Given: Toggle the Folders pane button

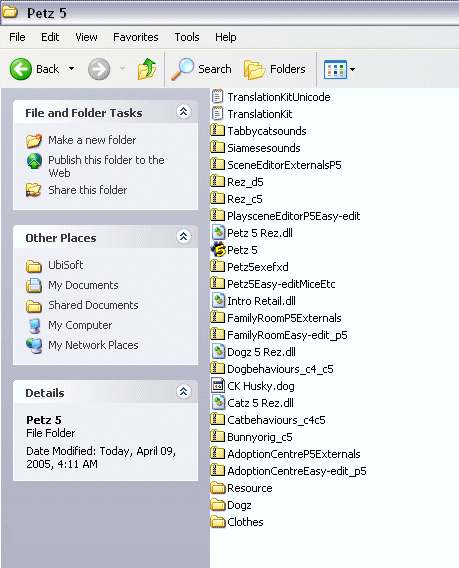Looking at the screenshot, I should pyautogui.click(x=275, y=69).
